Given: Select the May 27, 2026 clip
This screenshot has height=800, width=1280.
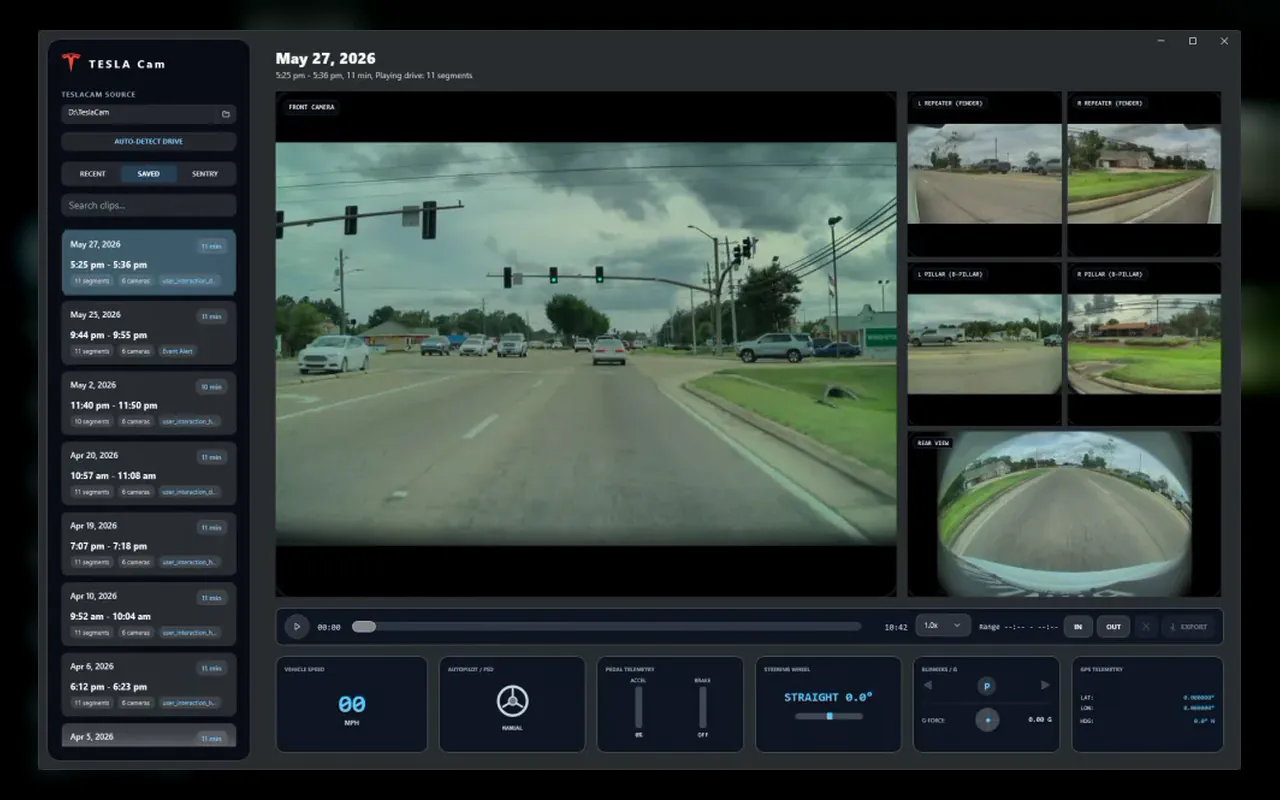Looking at the screenshot, I should 148,262.
